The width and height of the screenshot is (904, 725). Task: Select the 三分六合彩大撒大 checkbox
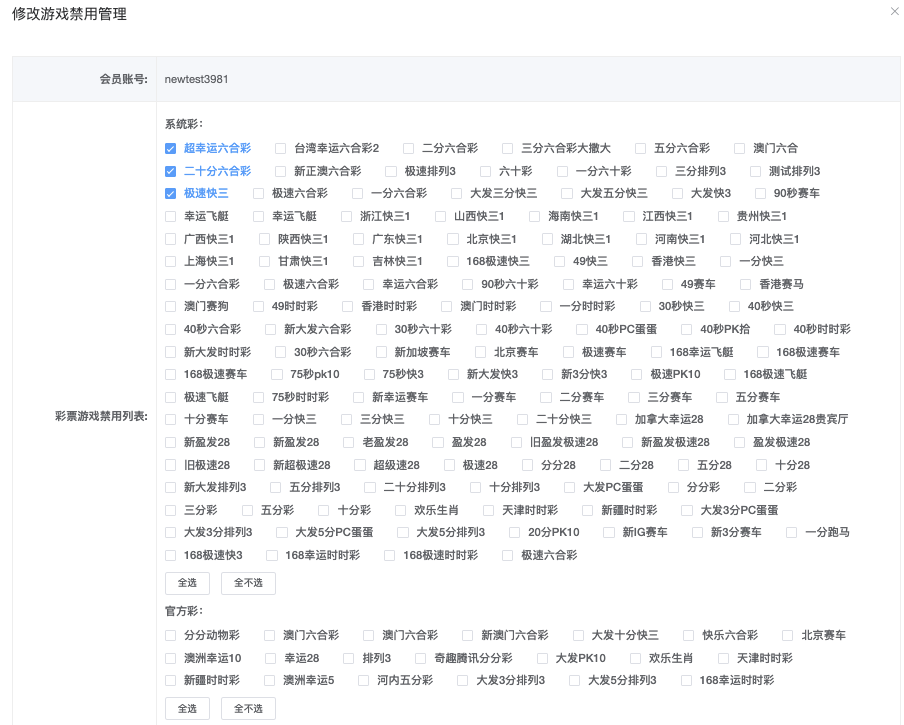[x=508, y=148]
